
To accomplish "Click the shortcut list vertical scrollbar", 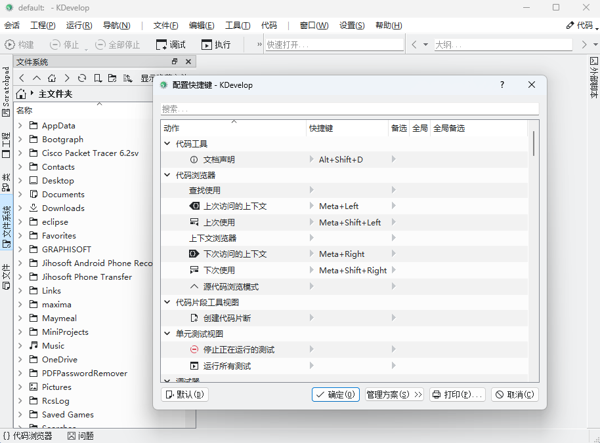I will point(534,145).
